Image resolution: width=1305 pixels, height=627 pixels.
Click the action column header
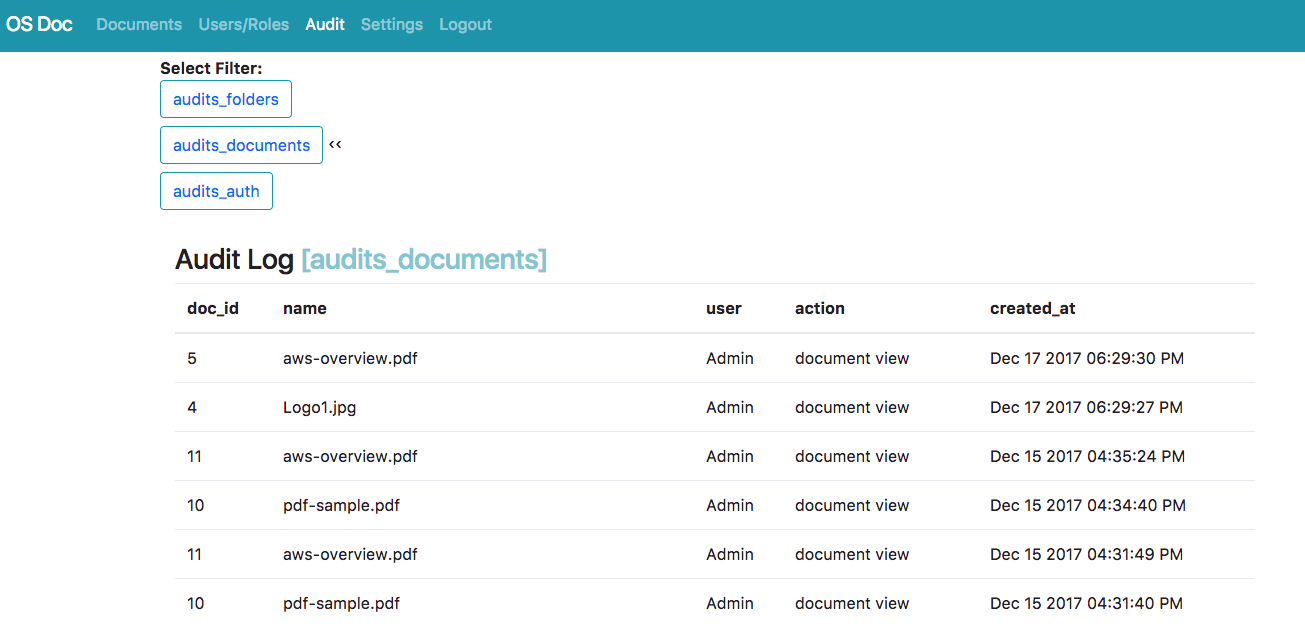pos(819,308)
